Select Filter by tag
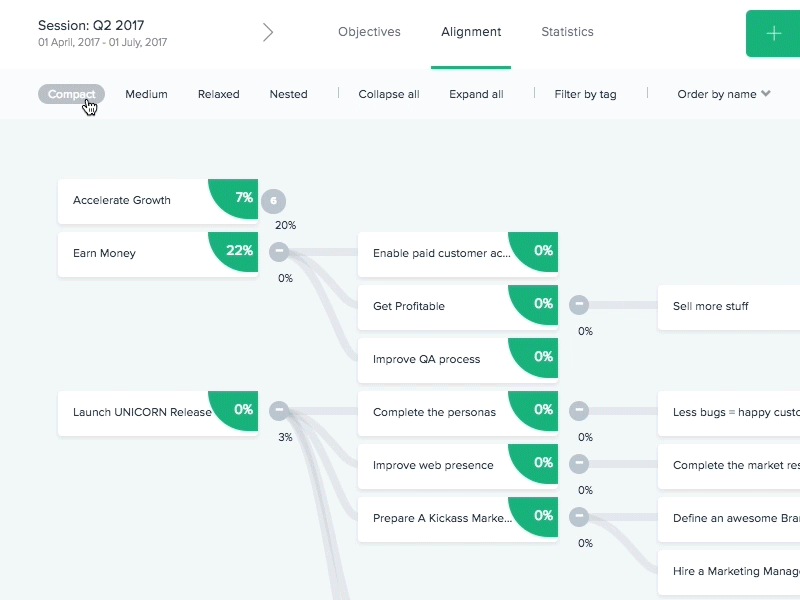This screenshot has width=800, height=600. pos(585,94)
